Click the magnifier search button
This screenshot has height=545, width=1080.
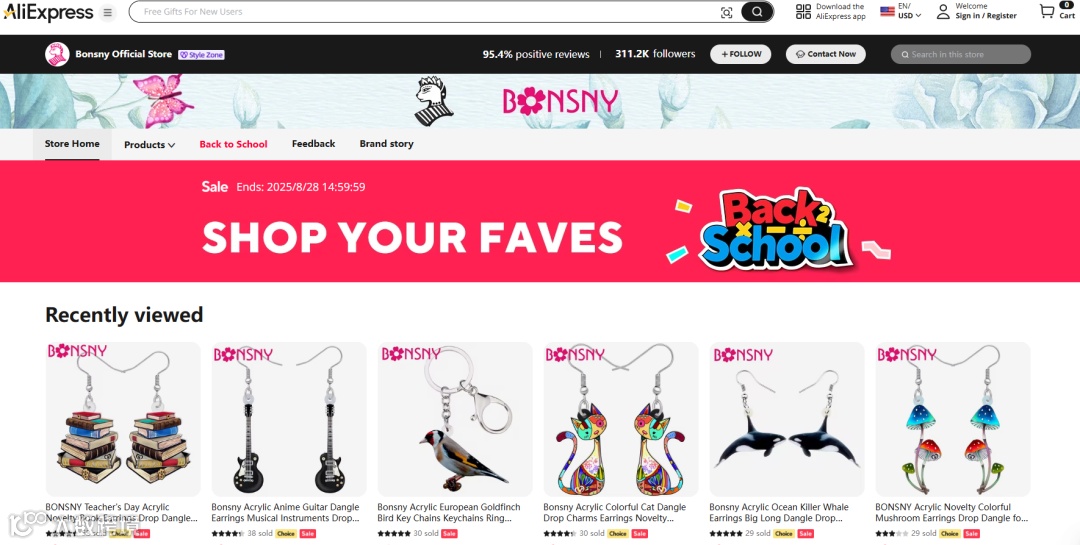(757, 12)
